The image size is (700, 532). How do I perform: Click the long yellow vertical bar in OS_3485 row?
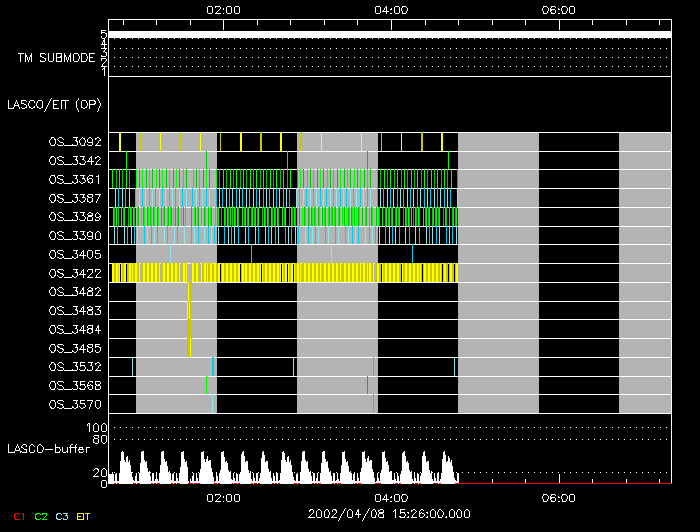coord(189,340)
